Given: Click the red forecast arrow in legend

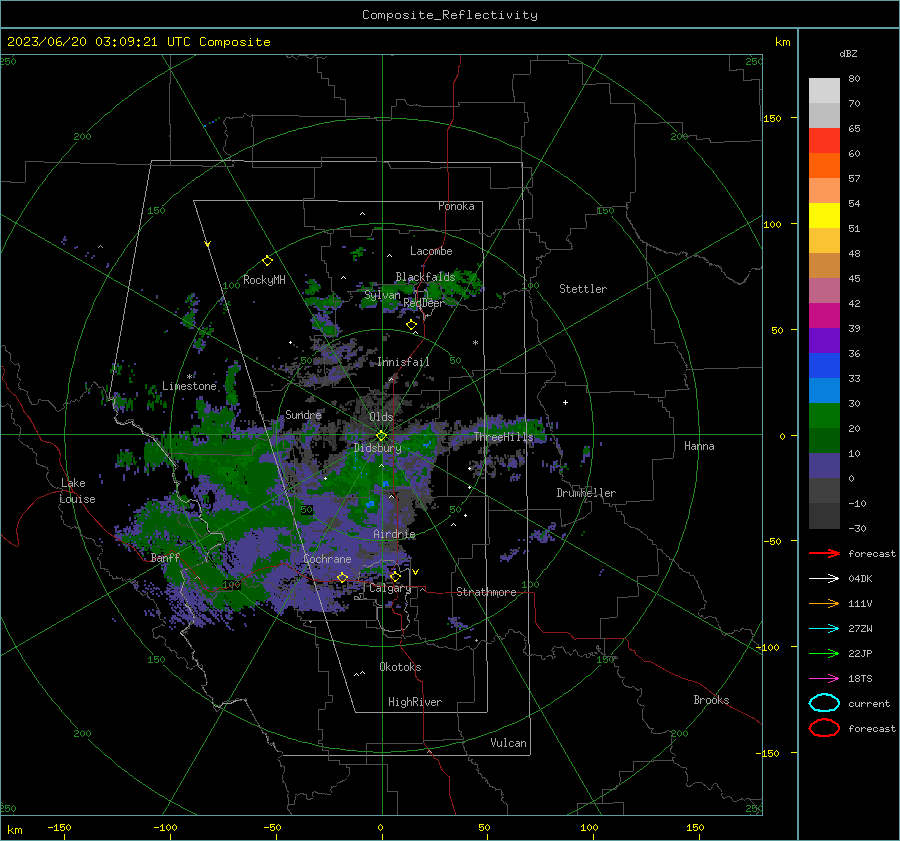Looking at the screenshot, I should tap(824, 553).
